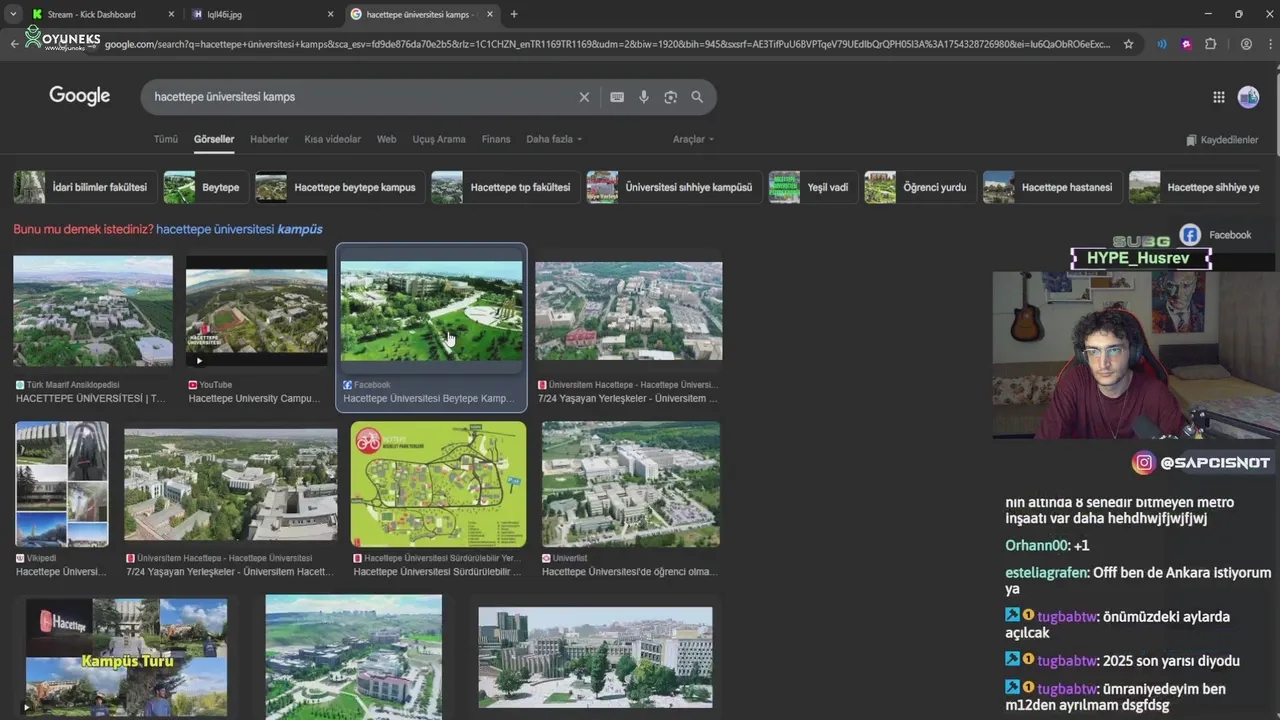Open the green campus map image
Screen dimensions: 1280x720
[x=438, y=484]
